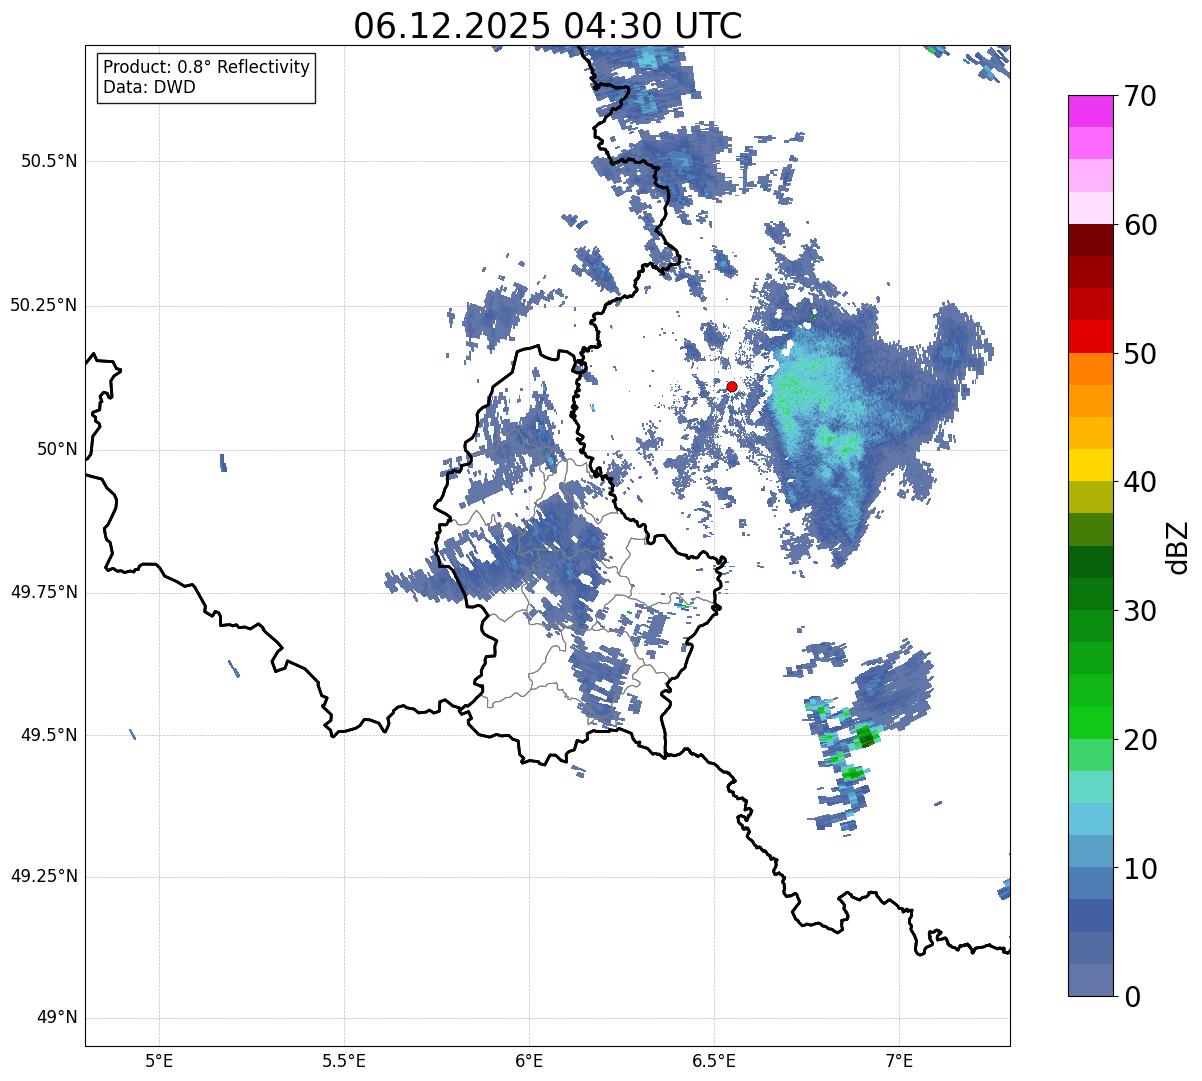Click the 7°E longitude label

(899, 1060)
